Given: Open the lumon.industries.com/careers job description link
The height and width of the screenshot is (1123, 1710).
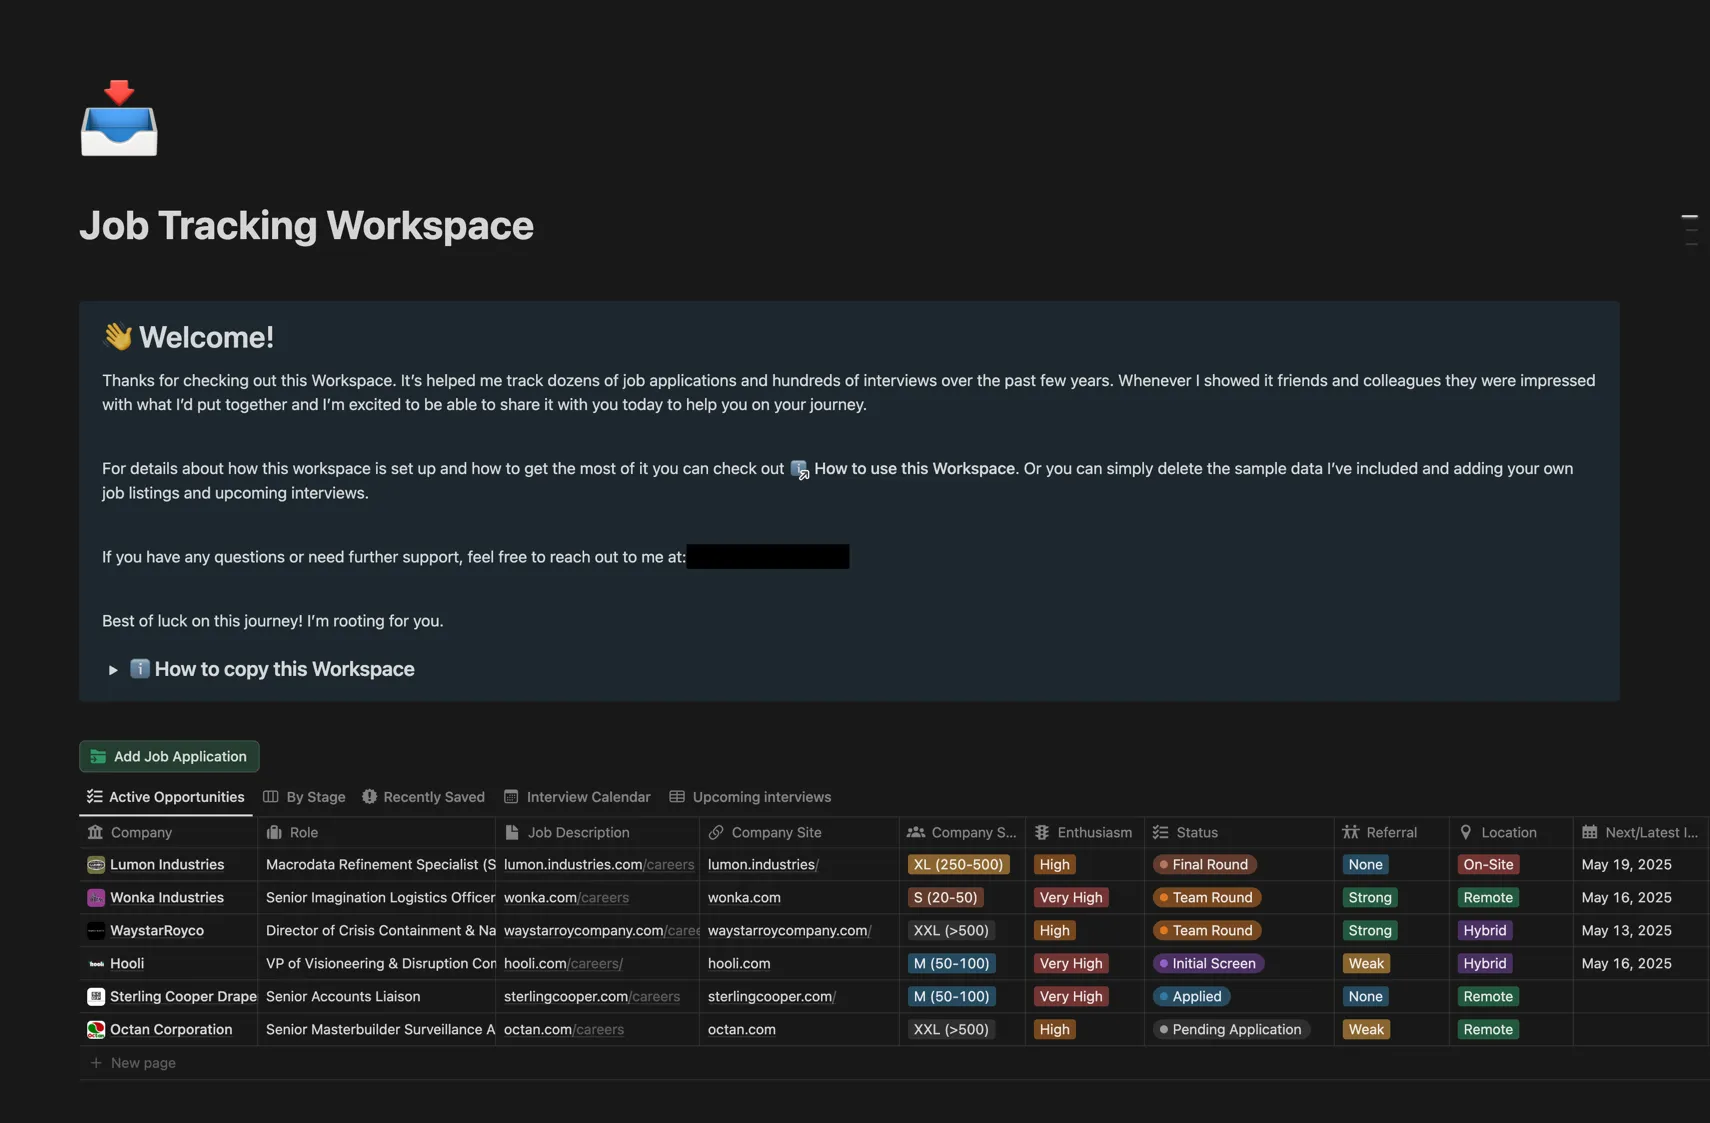Looking at the screenshot, I should [x=599, y=864].
